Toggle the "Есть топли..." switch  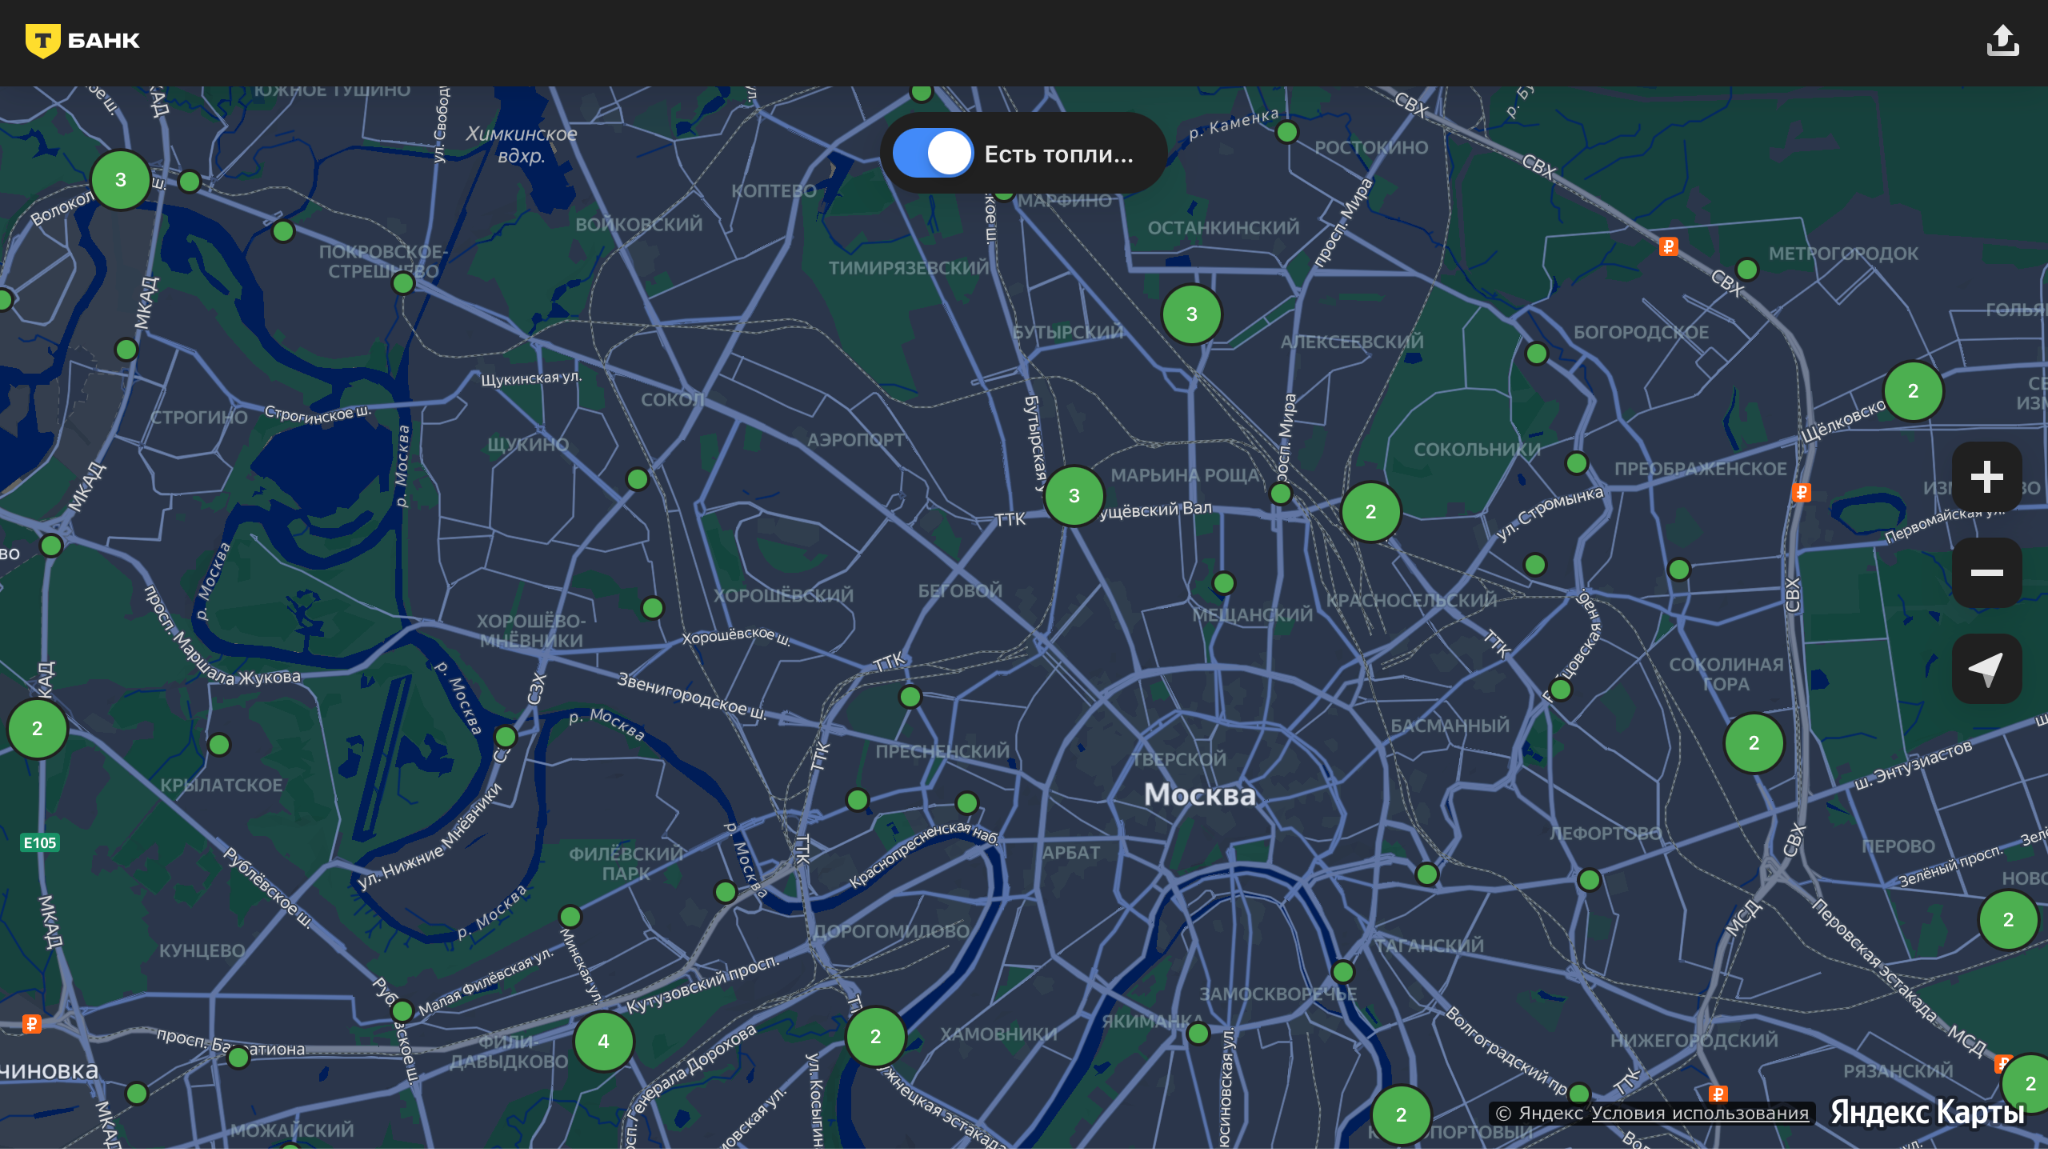click(932, 154)
